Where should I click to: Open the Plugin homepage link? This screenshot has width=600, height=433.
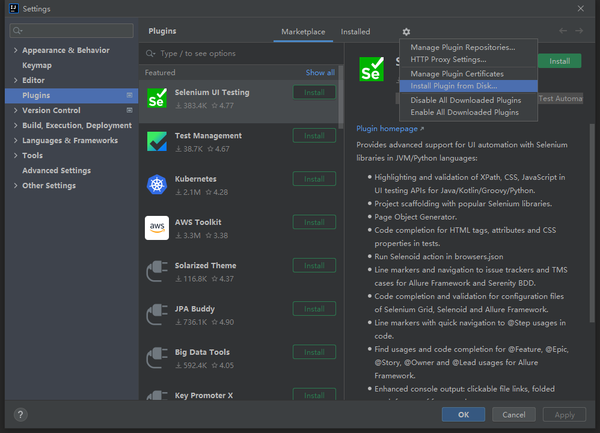point(387,128)
